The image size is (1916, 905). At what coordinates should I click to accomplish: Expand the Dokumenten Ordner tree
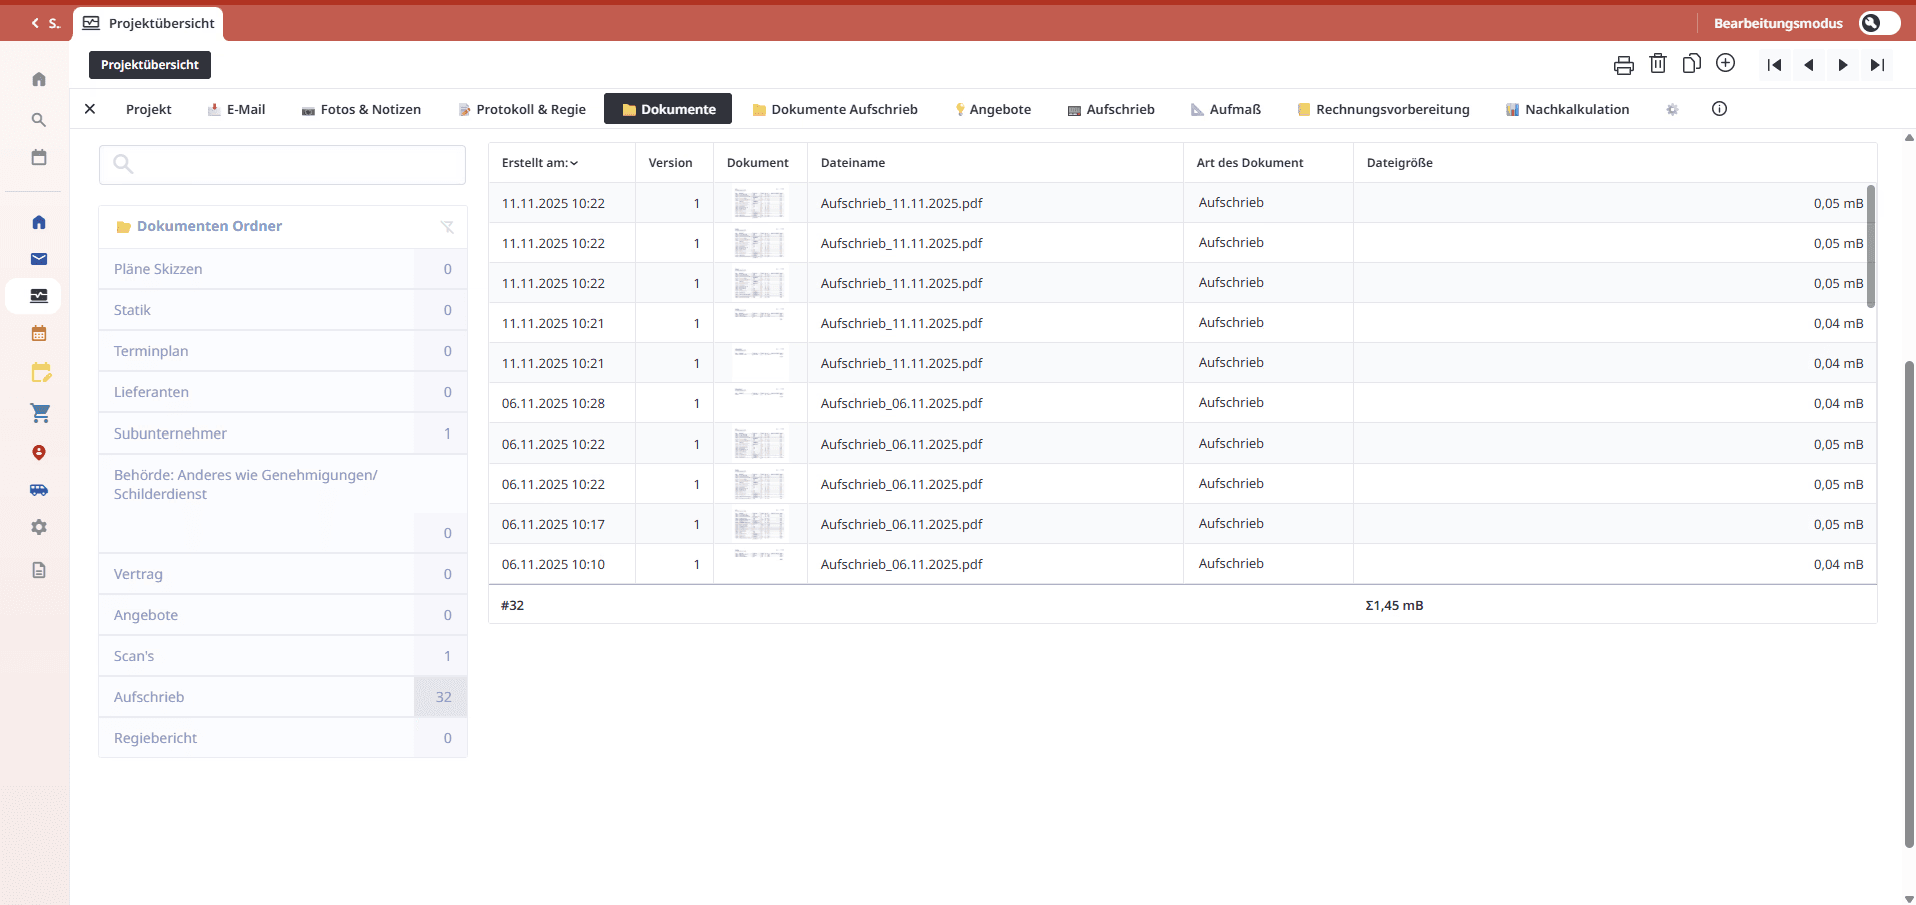[123, 226]
